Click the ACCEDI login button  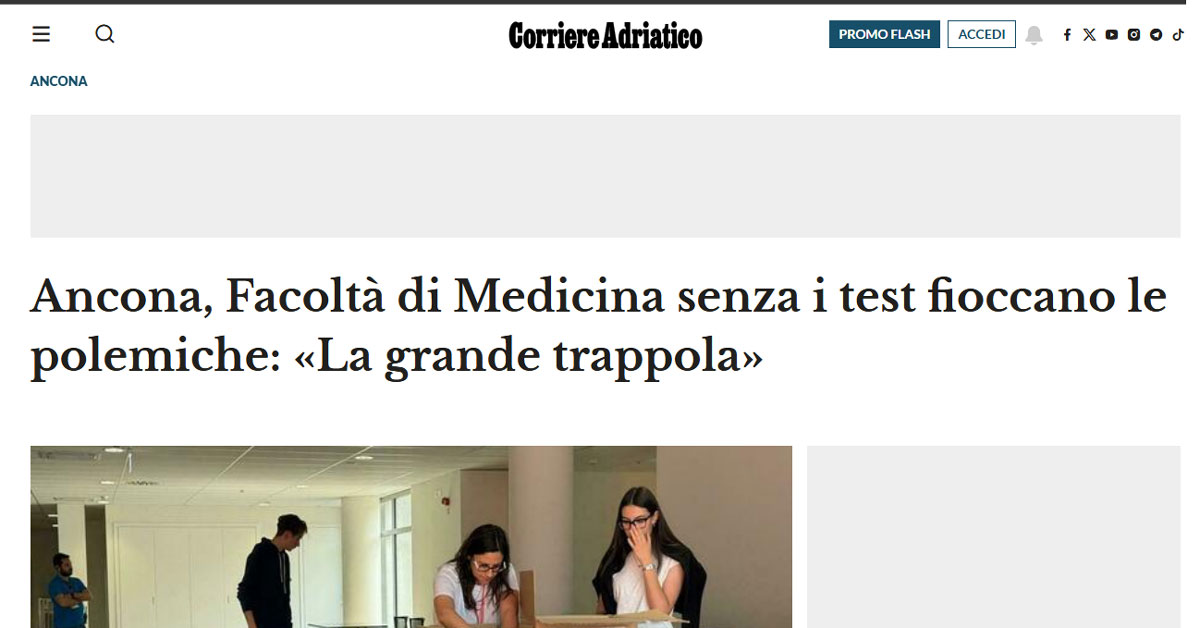point(982,34)
